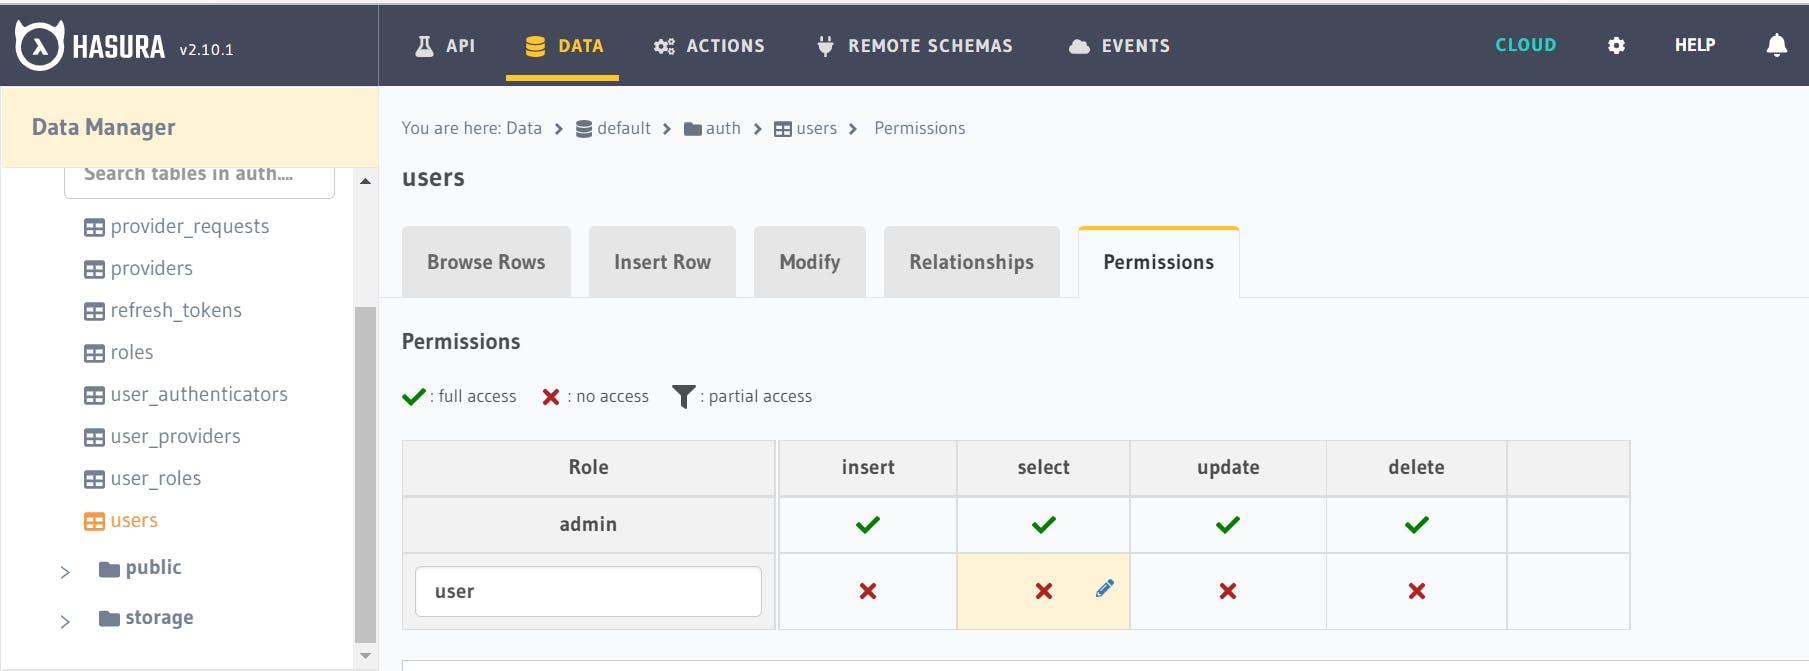Click sidebar scrollbar down arrow
Screen dimensions: 1809x671
tap(365, 656)
